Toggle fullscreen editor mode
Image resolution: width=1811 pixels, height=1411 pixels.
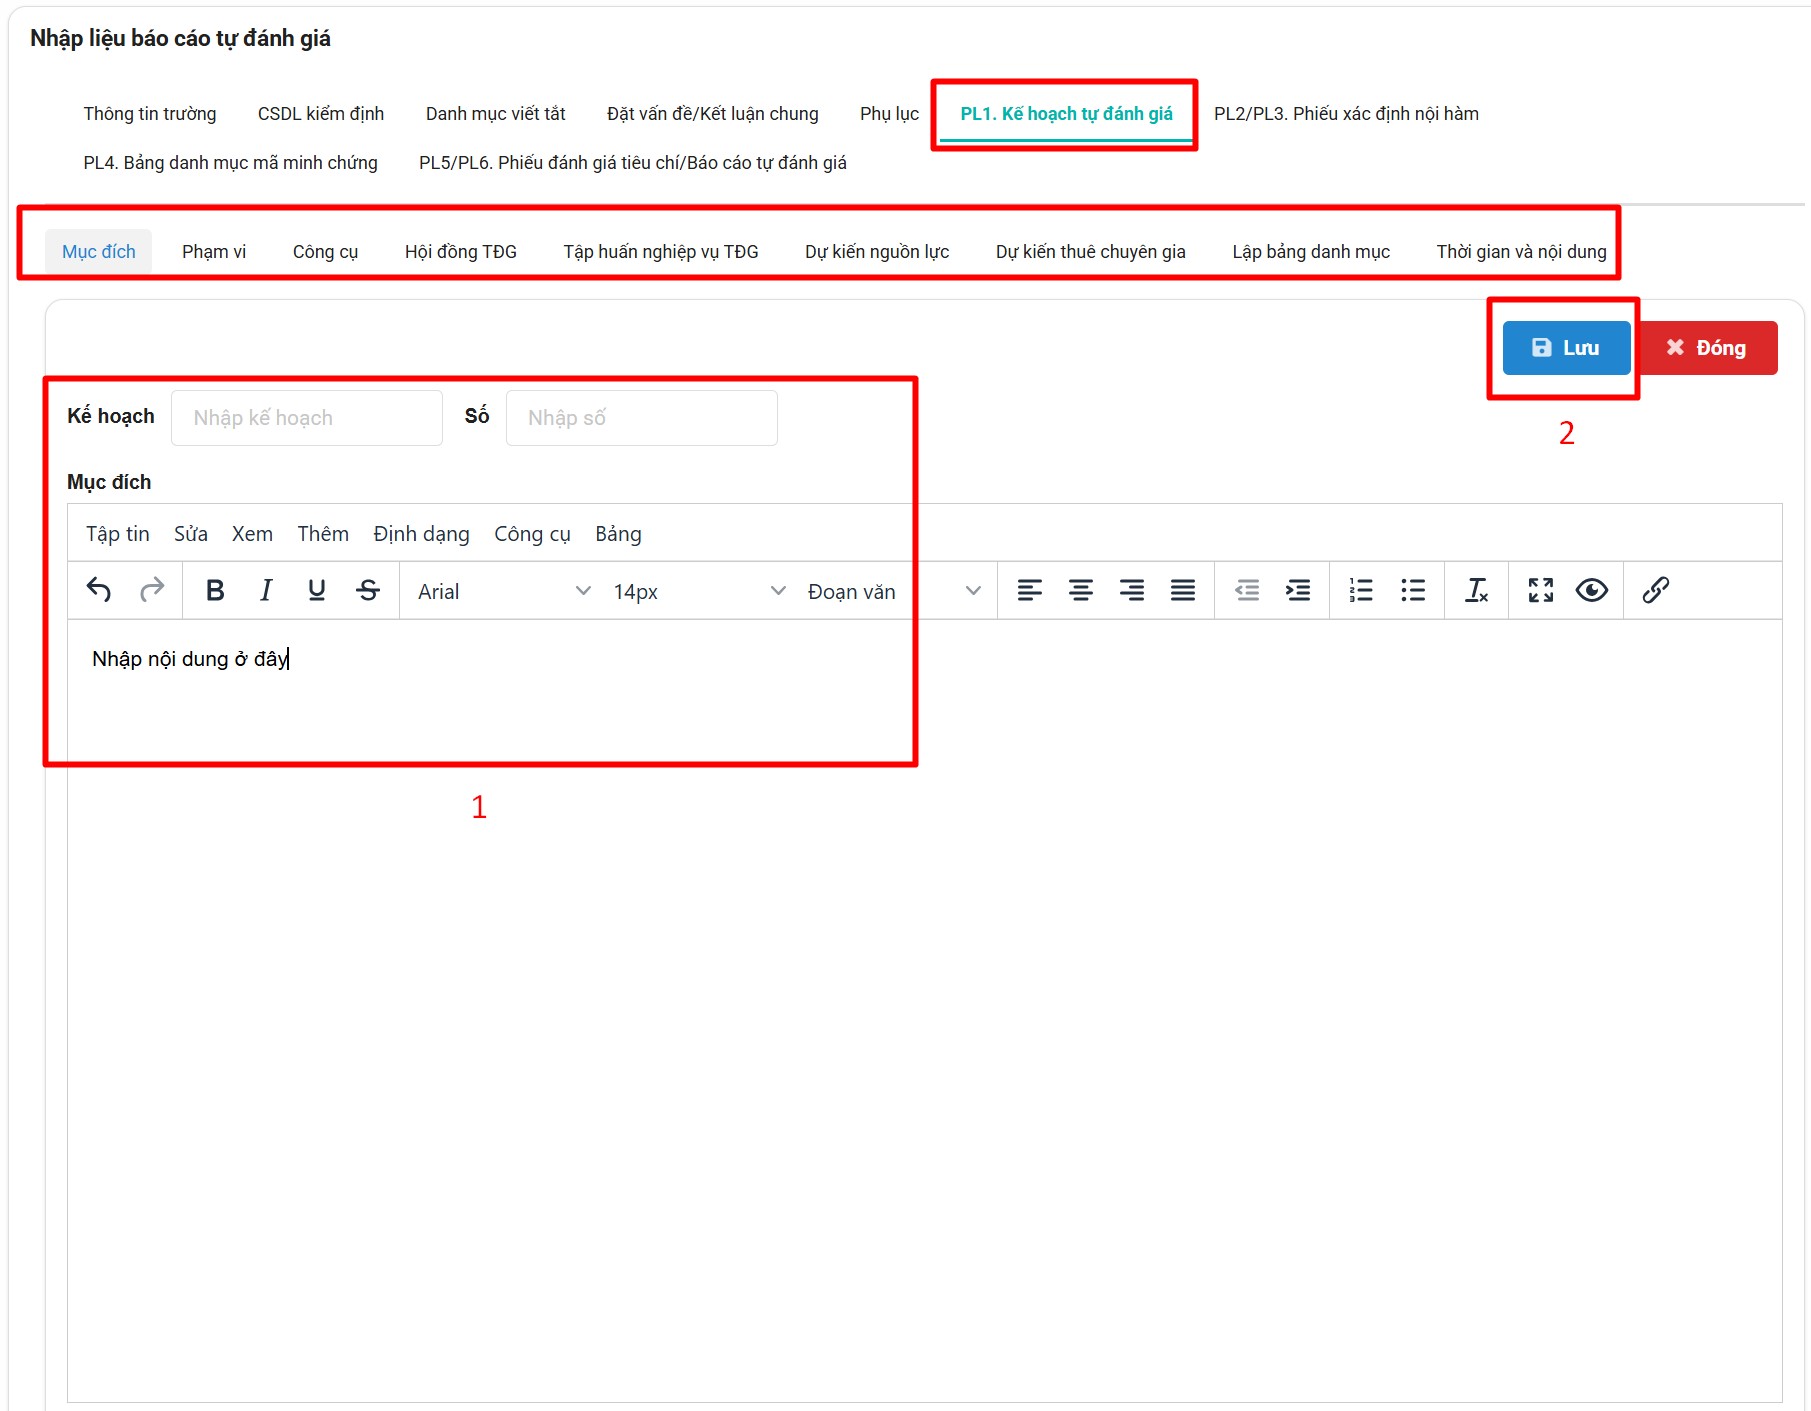click(x=1540, y=590)
